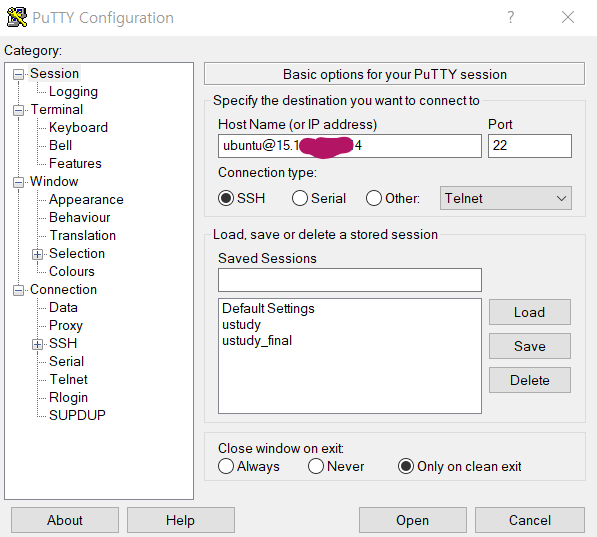597x537 pixels.
Task: Open Serial settings category in tree
Action: (67, 361)
